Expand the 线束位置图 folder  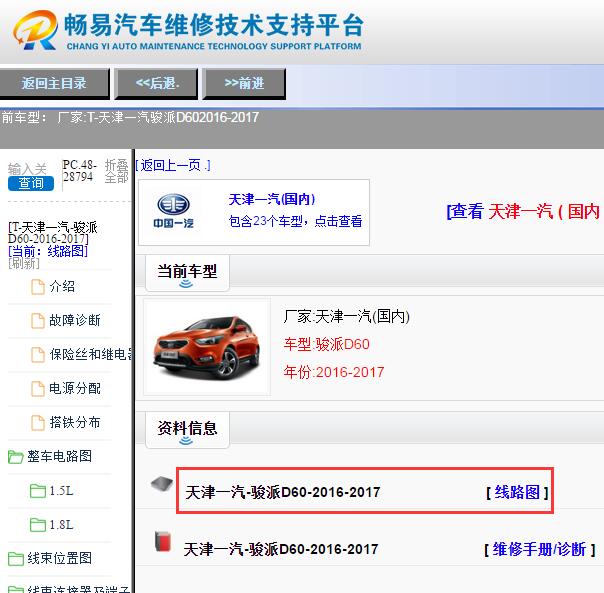pos(59,558)
